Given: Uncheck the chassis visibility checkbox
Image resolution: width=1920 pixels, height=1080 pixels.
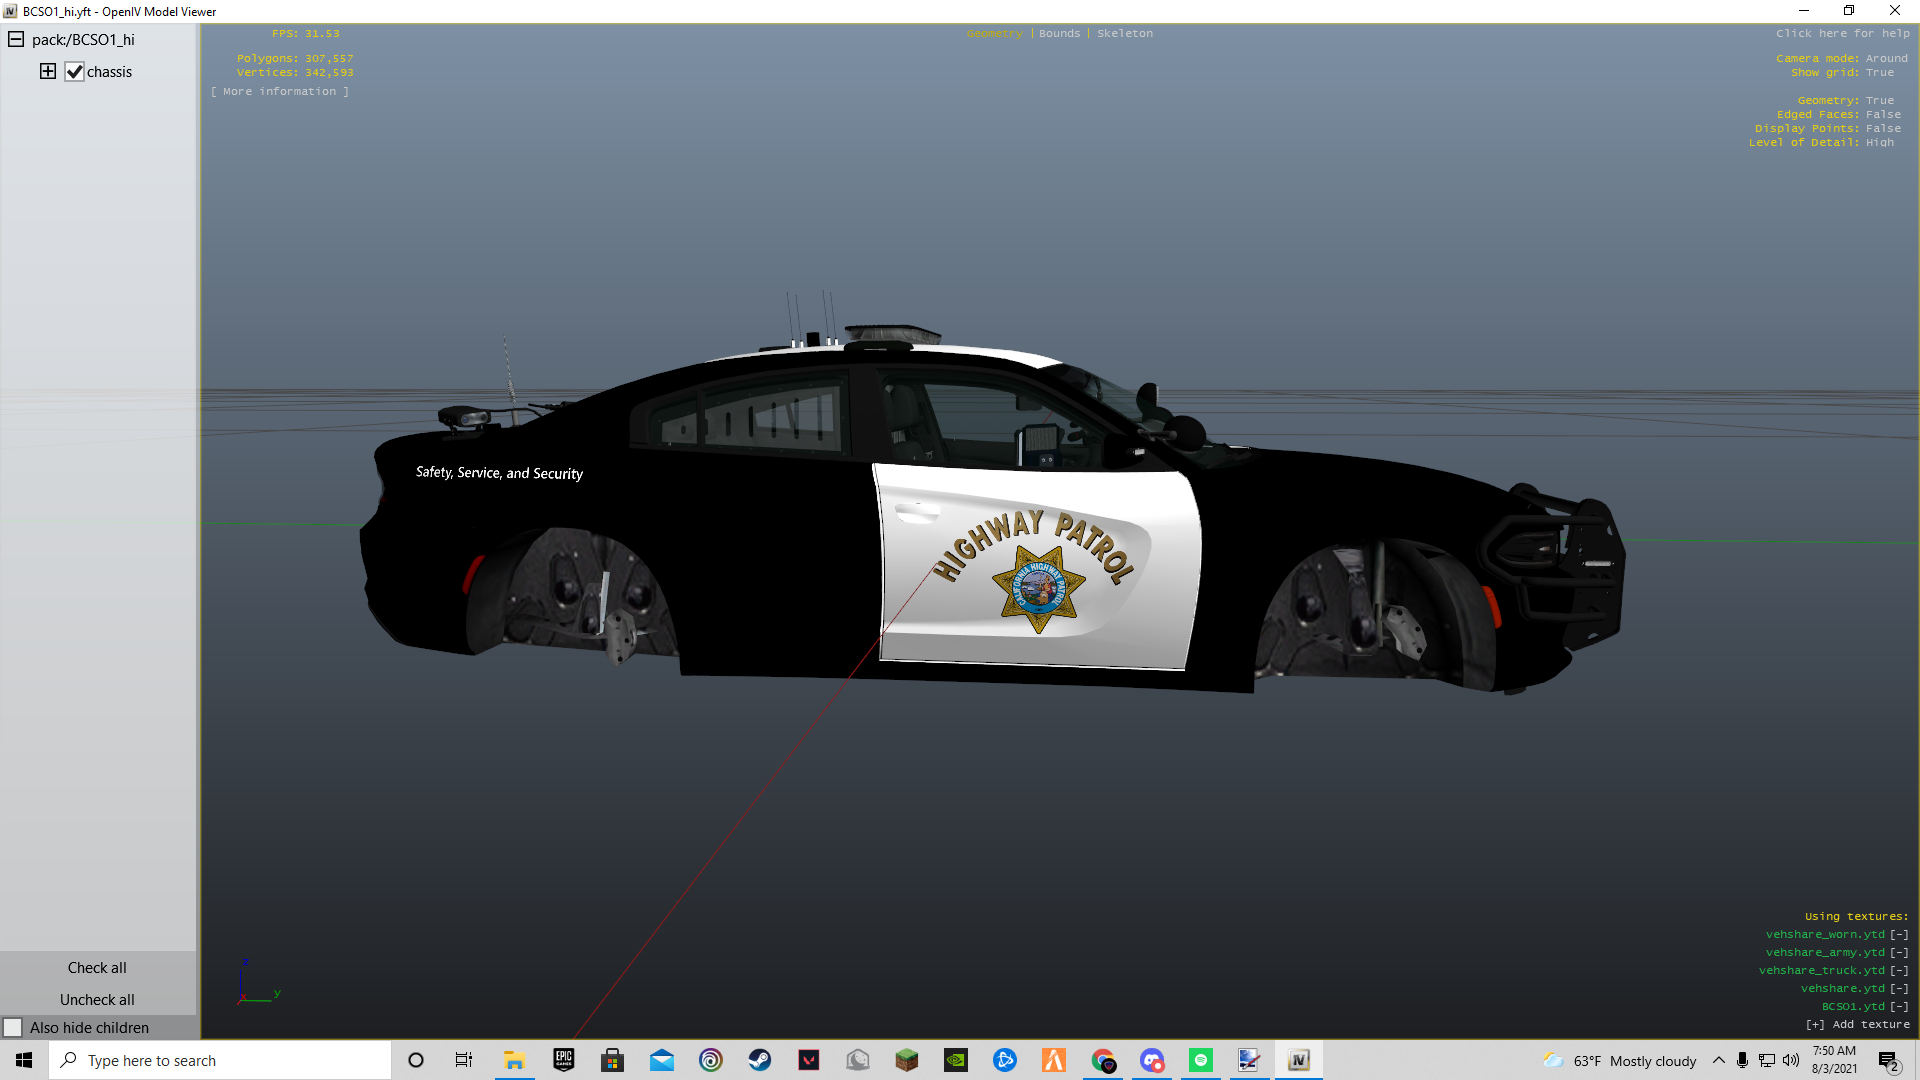Looking at the screenshot, I should click(75, 72).
